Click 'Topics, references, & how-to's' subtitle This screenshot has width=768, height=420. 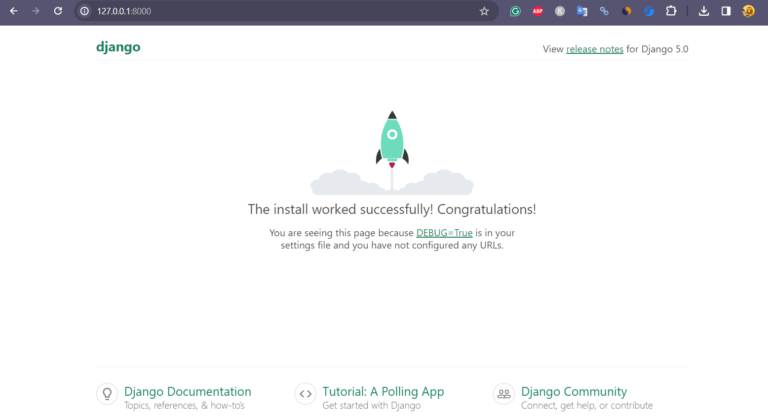(184, 405)
